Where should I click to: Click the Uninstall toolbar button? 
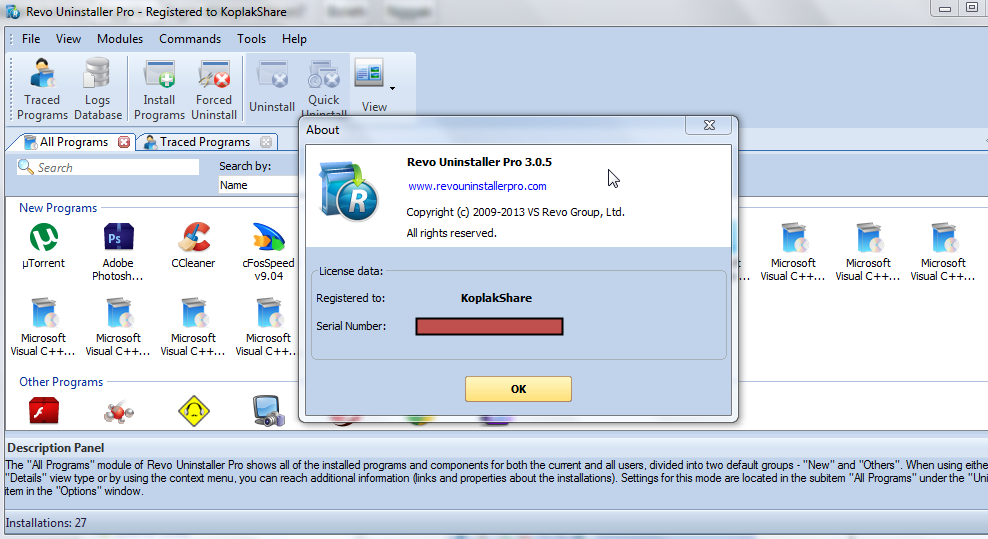272,87
